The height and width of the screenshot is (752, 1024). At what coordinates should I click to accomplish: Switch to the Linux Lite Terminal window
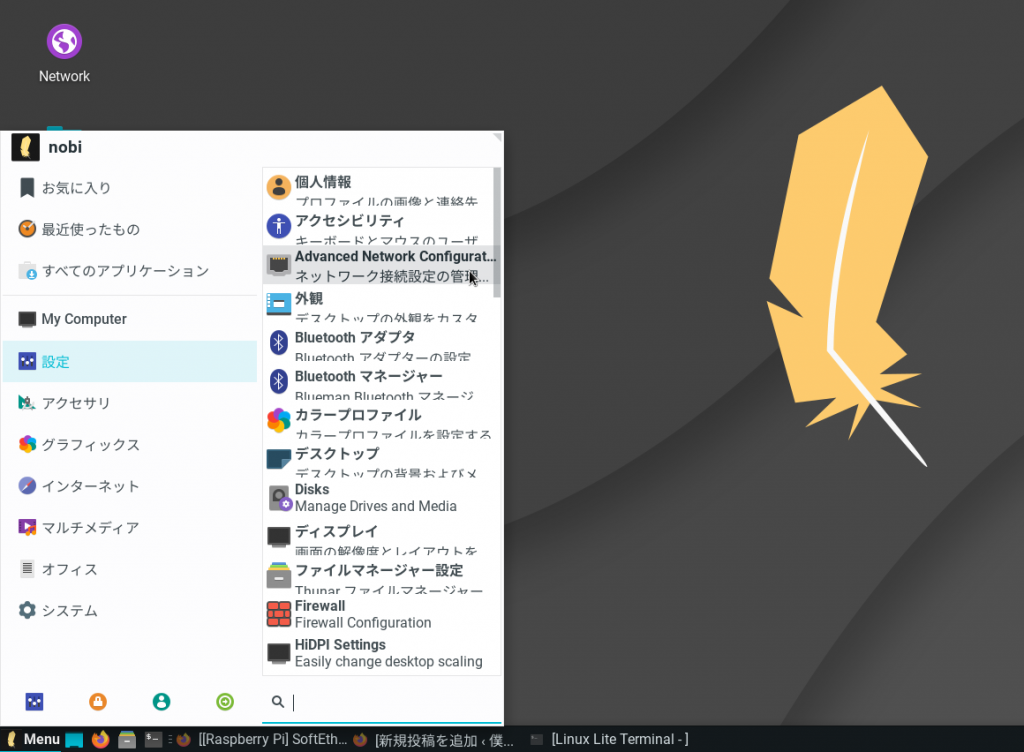click(609, 740)
